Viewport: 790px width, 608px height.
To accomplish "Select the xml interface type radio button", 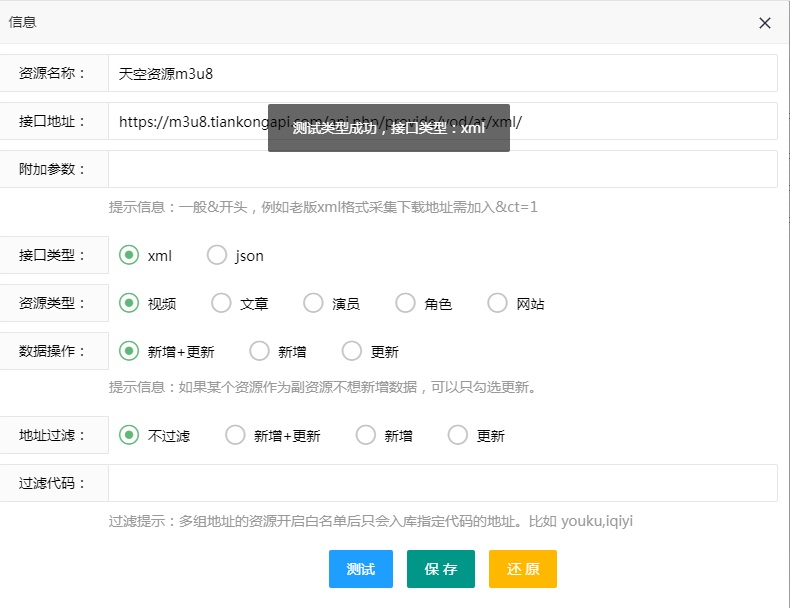I will (x=129, y=255).
